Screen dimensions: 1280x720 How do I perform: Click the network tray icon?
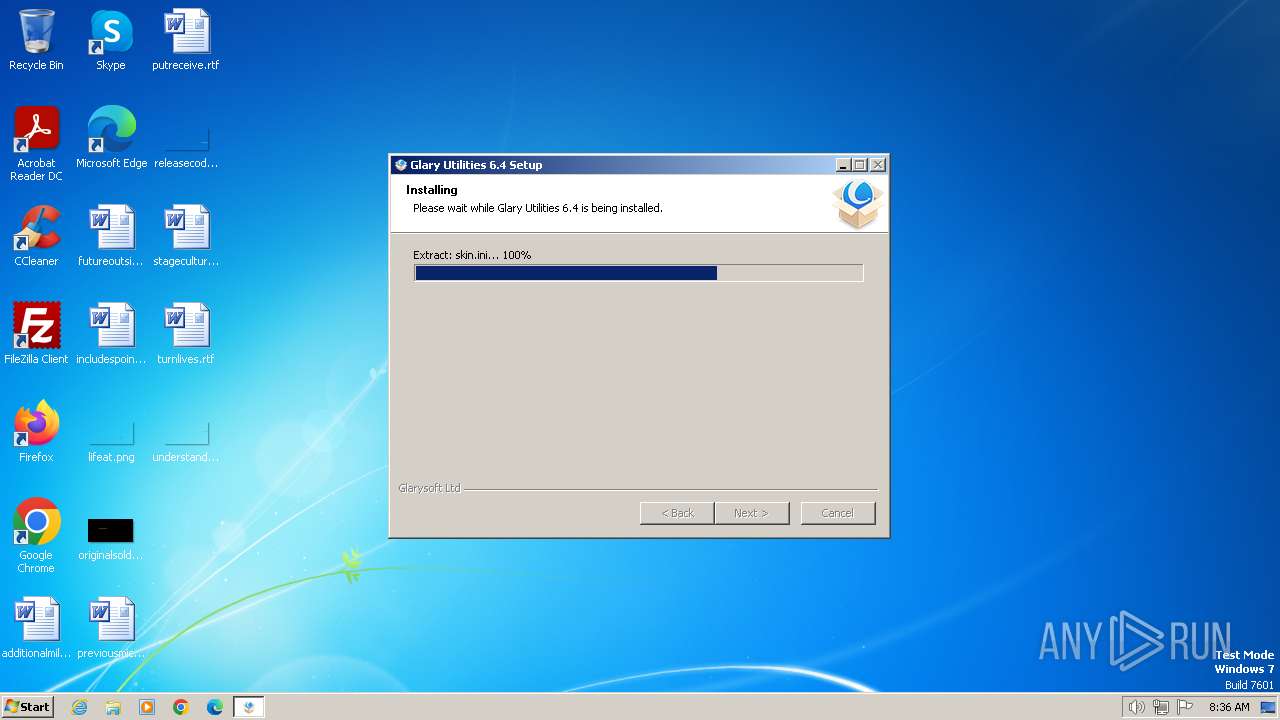[x=1161, y=707]
